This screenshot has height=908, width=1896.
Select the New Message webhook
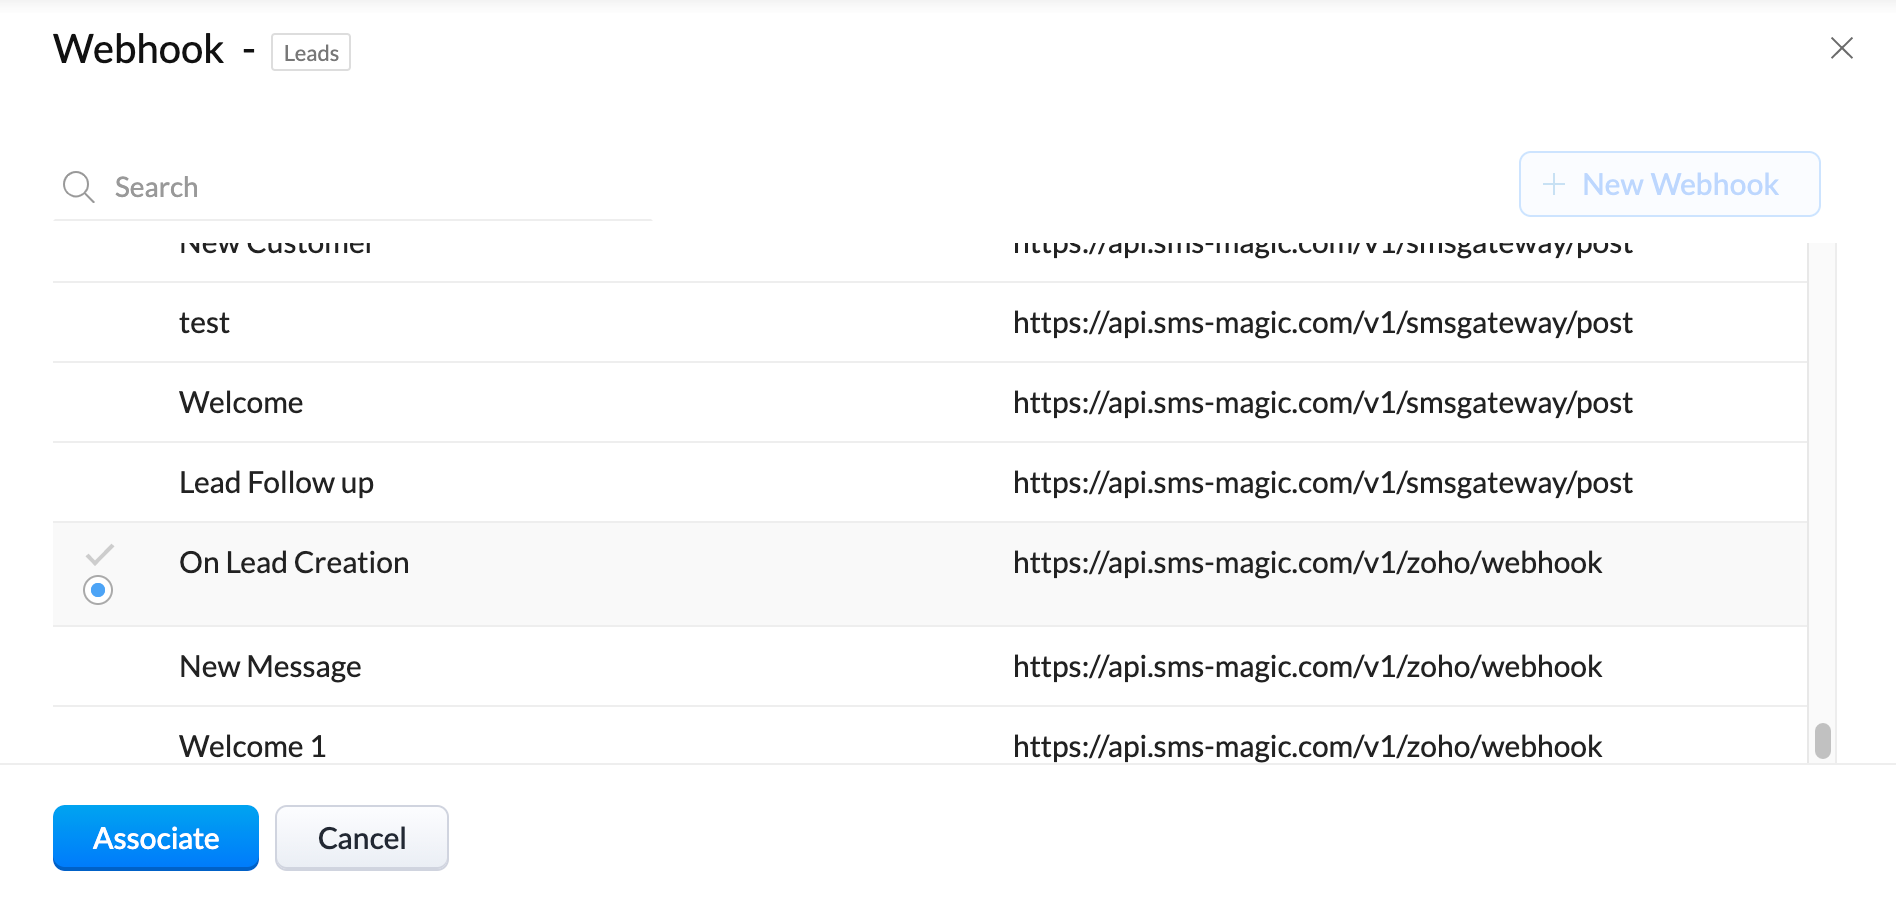point(270,666)
